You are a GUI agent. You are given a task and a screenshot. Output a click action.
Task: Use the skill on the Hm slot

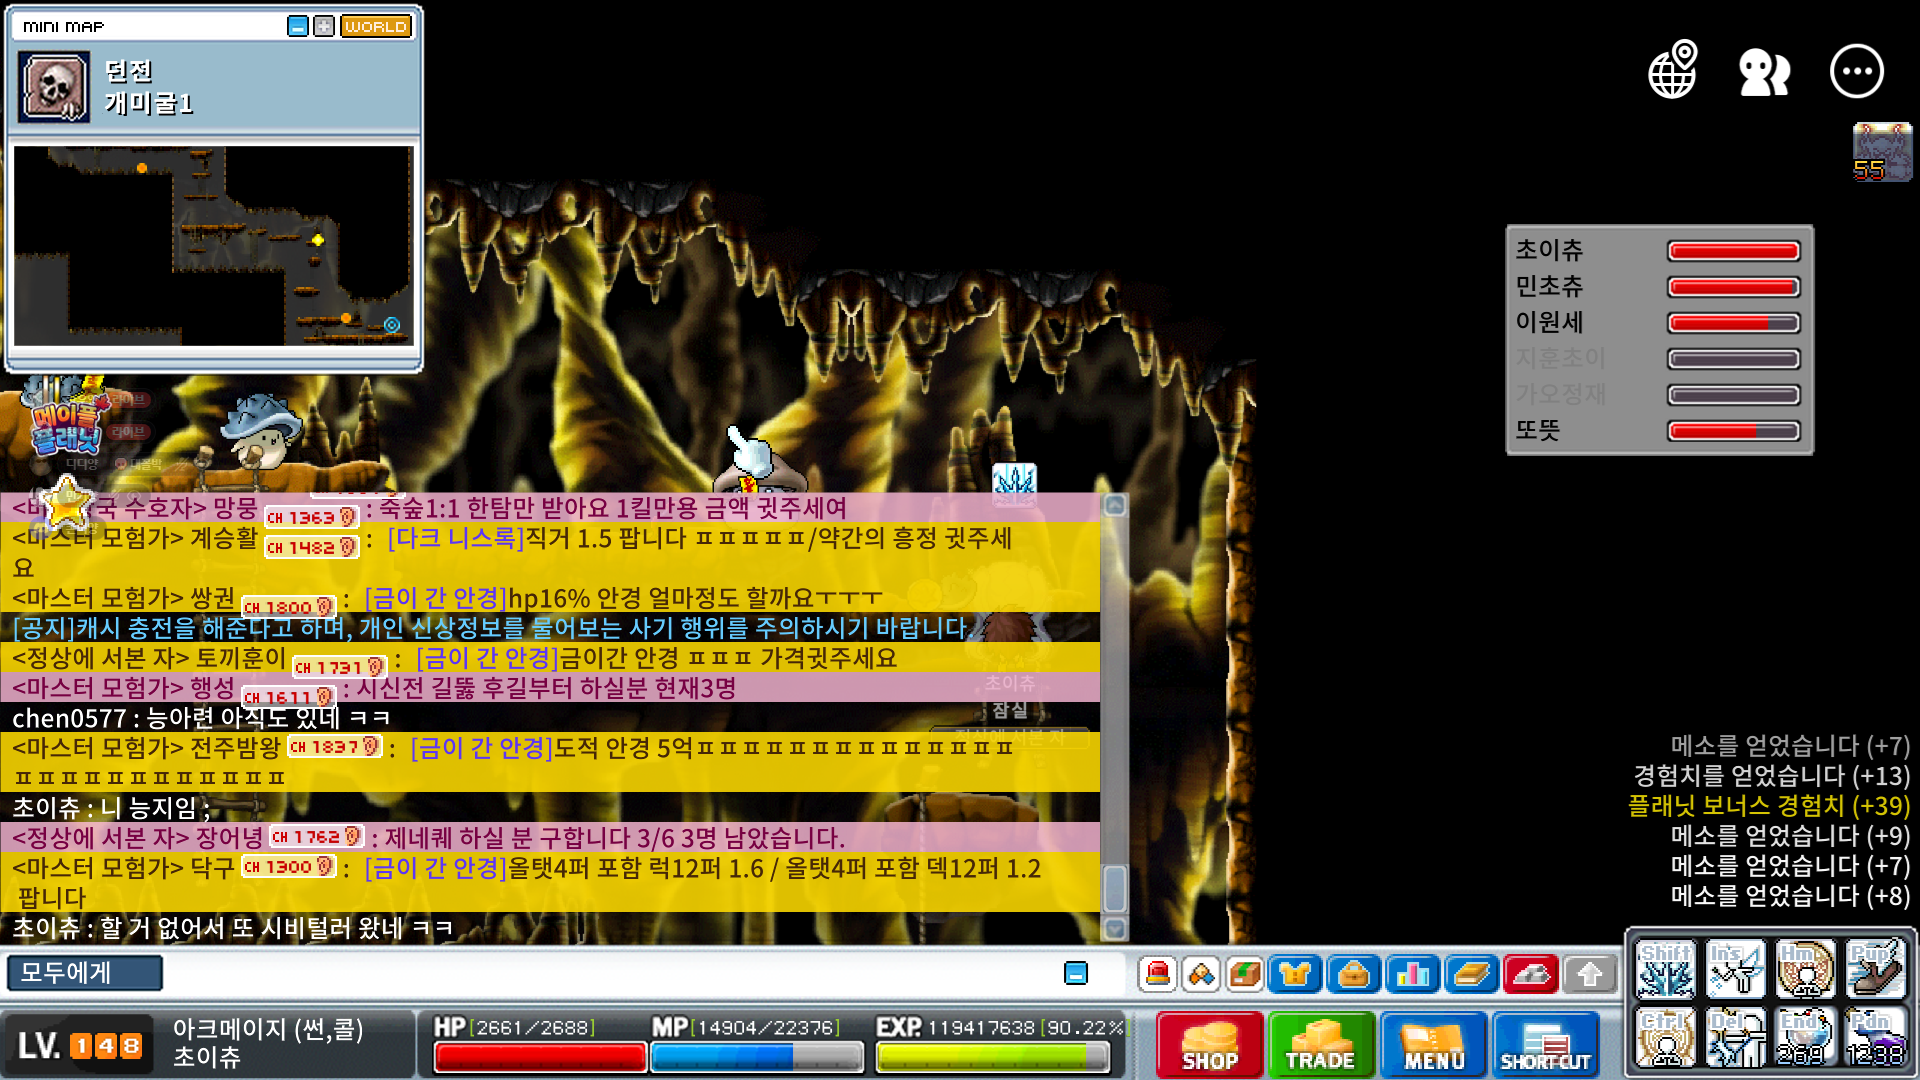pyautogui.click(x=1806, y=969)
